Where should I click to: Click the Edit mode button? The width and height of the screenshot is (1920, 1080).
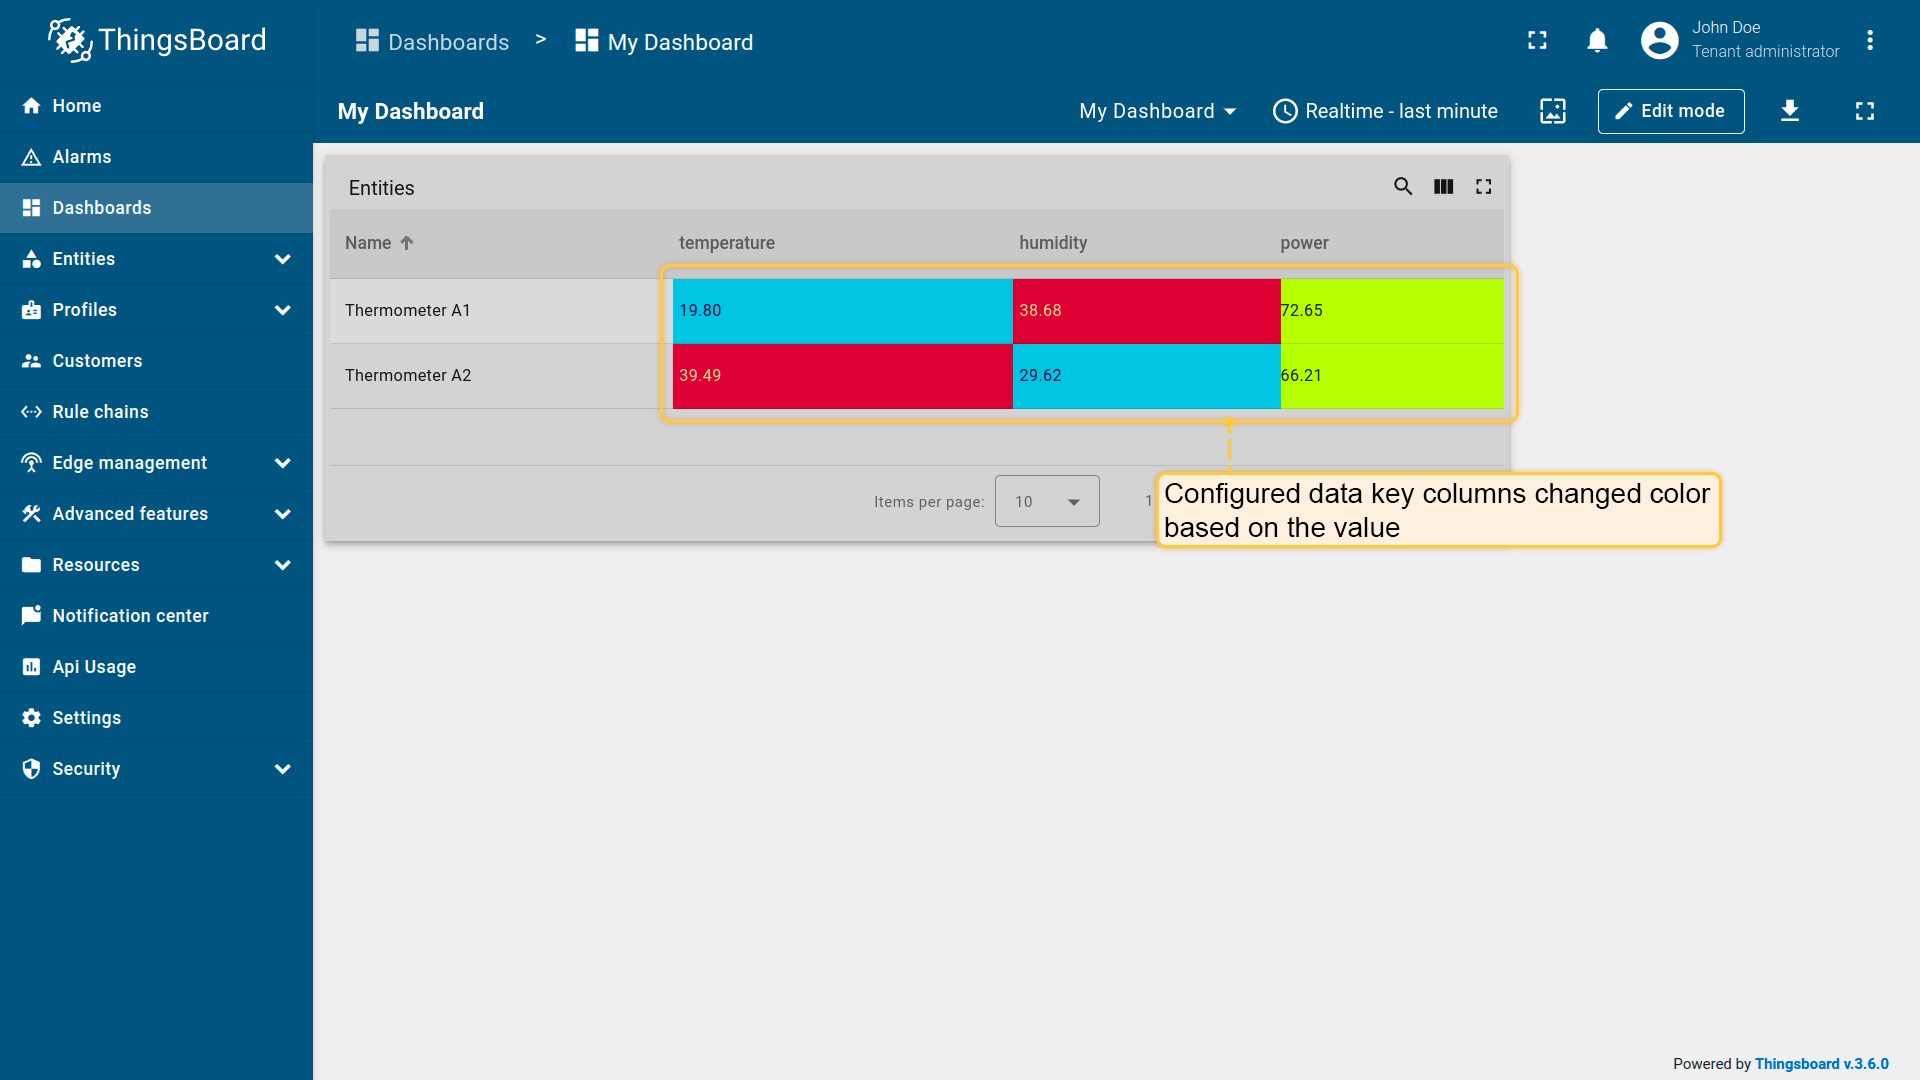[1670, 111]
